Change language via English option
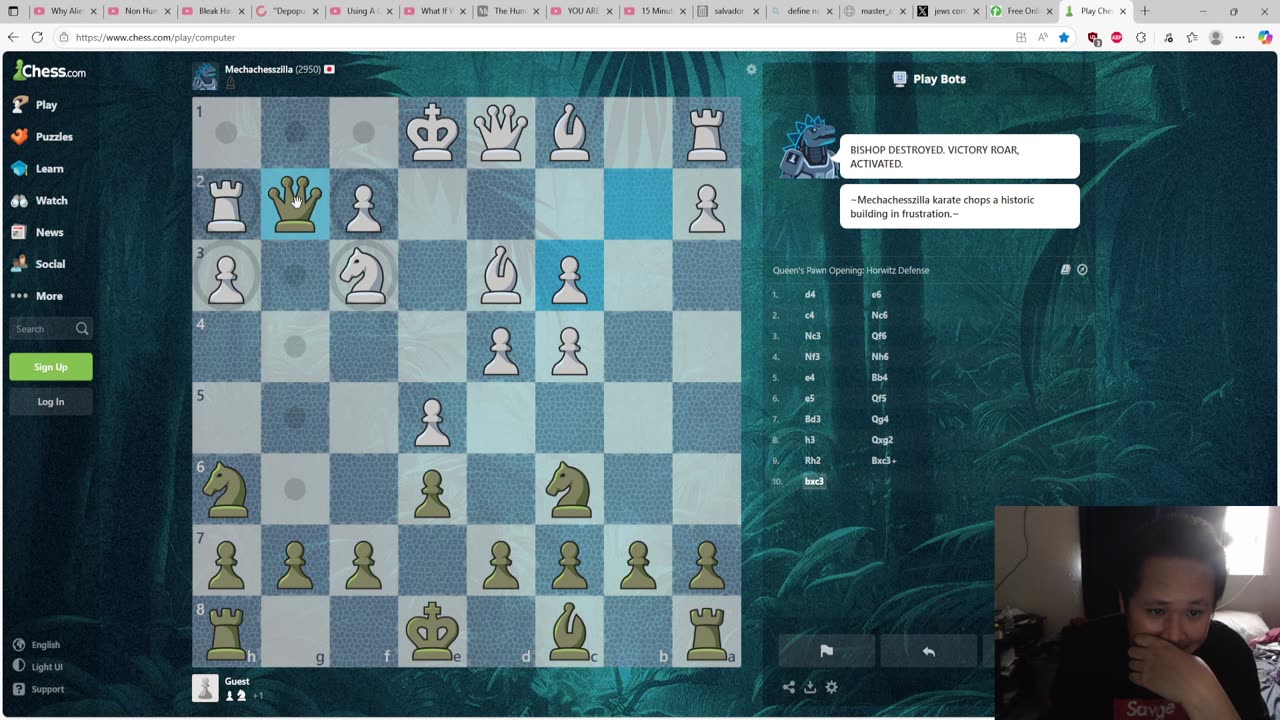The image size is (1280, 720). coord(37,645)
